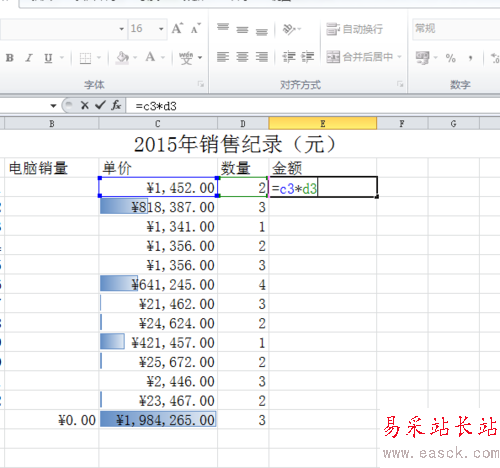Click the borders icon
This screenshot has height=468, width=500.
85,58
